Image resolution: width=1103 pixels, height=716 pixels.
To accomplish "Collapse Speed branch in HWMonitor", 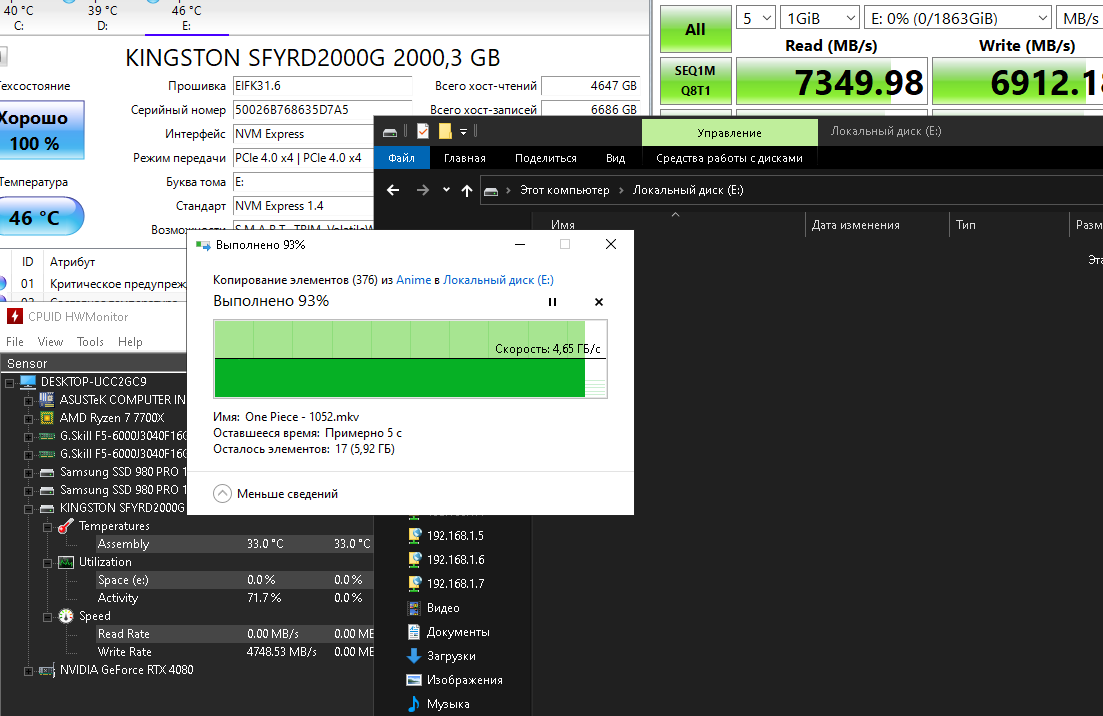I will click(x=48, y=617).
